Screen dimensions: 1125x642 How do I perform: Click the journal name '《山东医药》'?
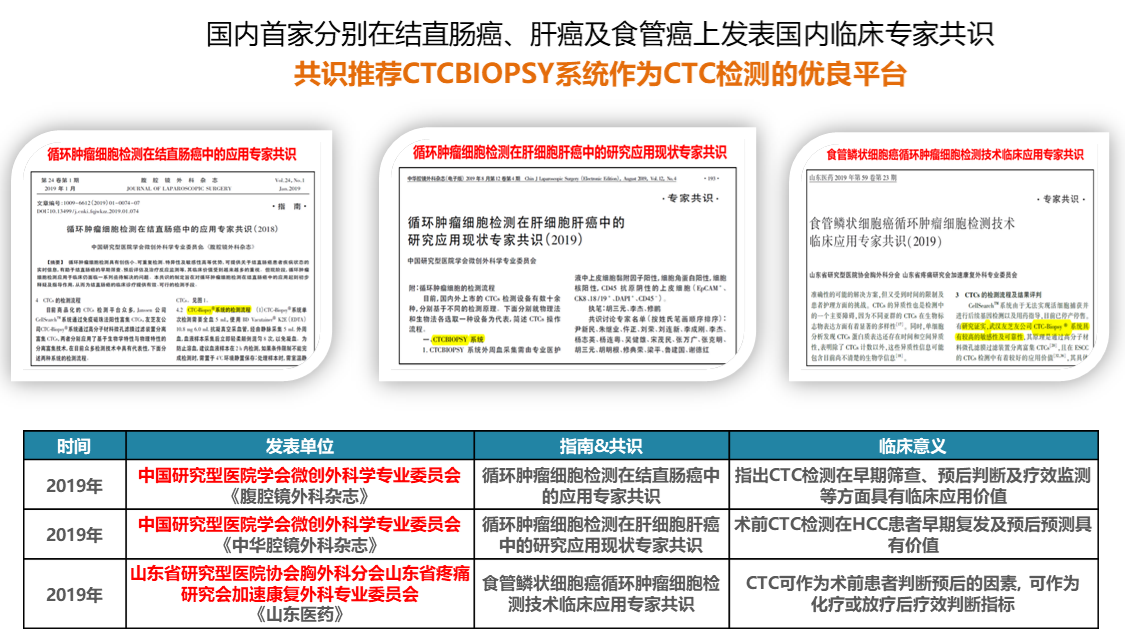coord(300,615)
